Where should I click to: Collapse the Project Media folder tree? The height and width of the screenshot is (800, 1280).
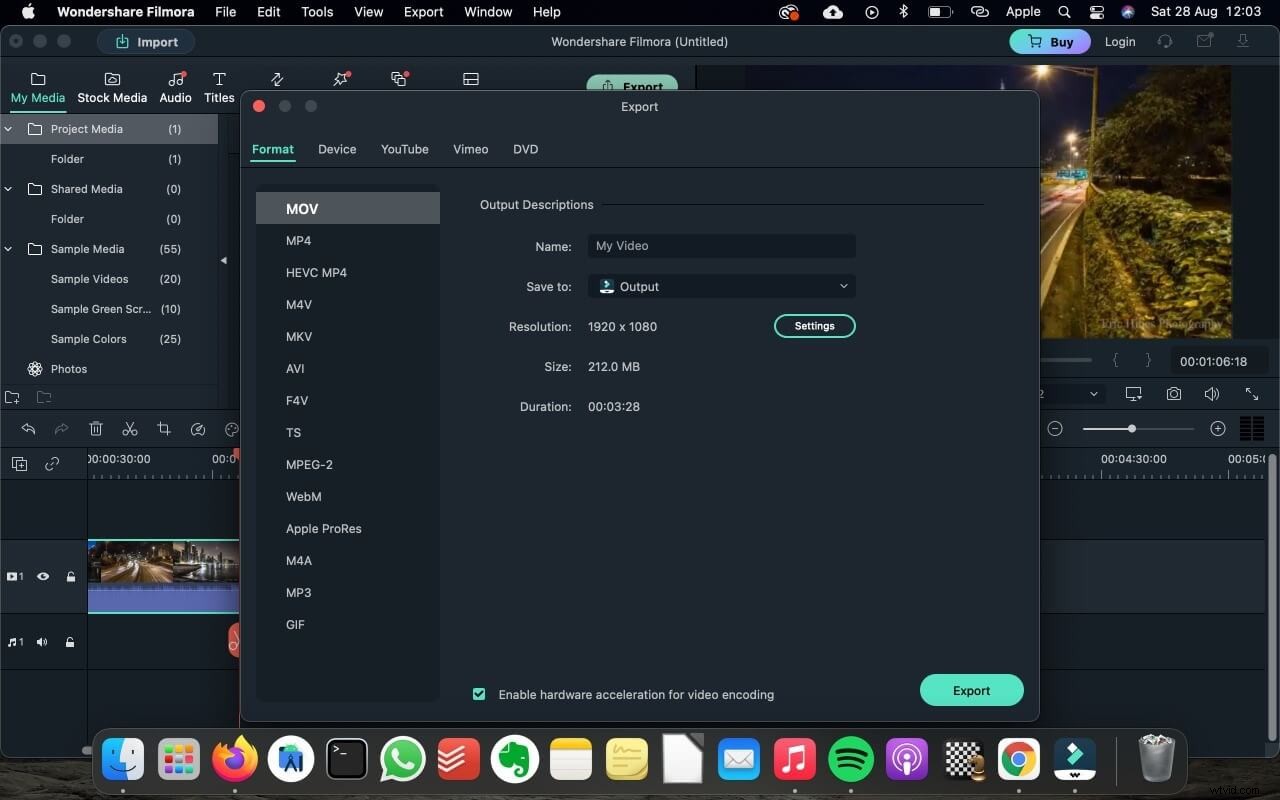click(8, 129)
